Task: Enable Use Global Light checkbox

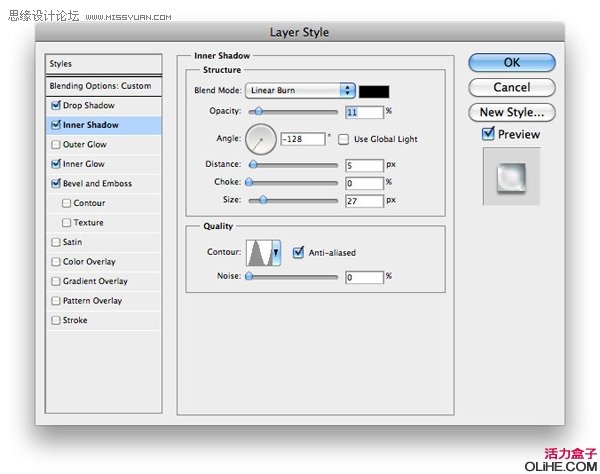Action: (343, 139)
